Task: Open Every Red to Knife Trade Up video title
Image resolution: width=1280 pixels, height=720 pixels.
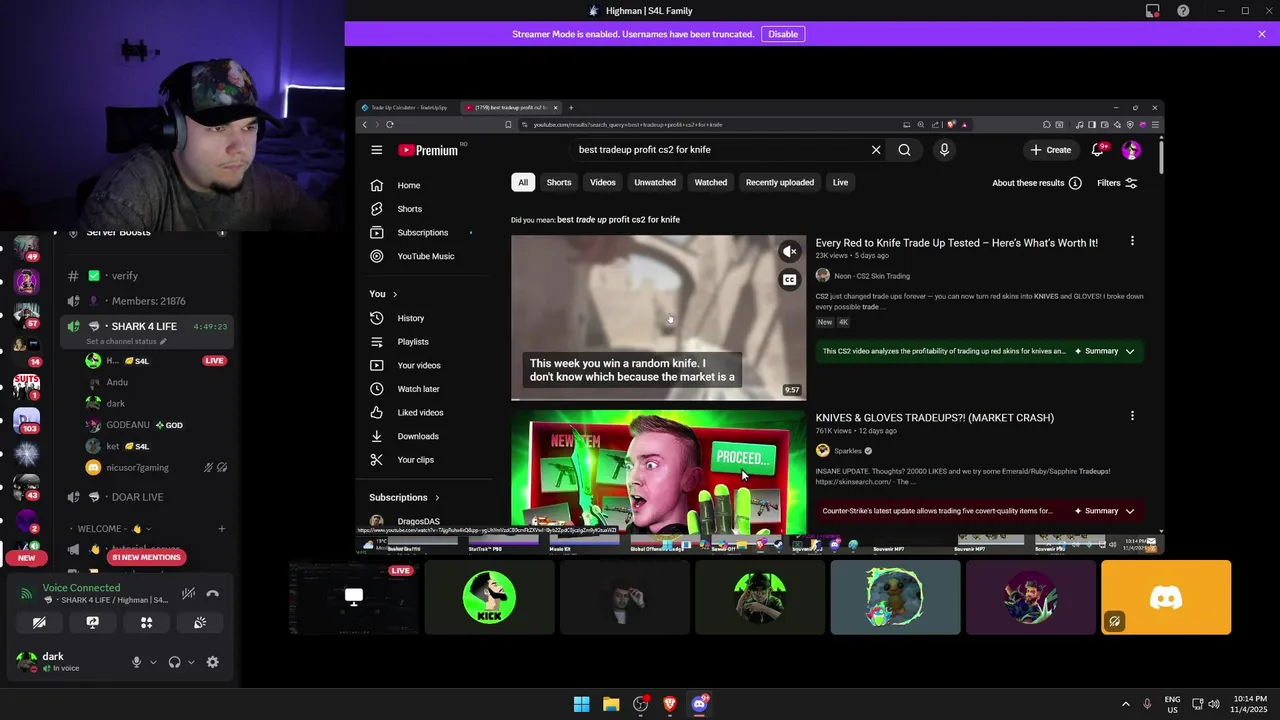Action: 956,243
